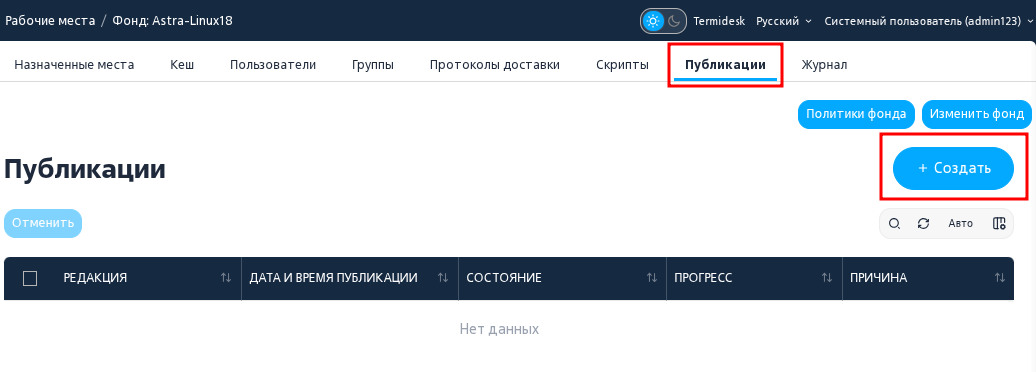Tick the select-all checkbox in table header
The image size is (1036, 372).
pyautogui.click(x=30, y=278)
